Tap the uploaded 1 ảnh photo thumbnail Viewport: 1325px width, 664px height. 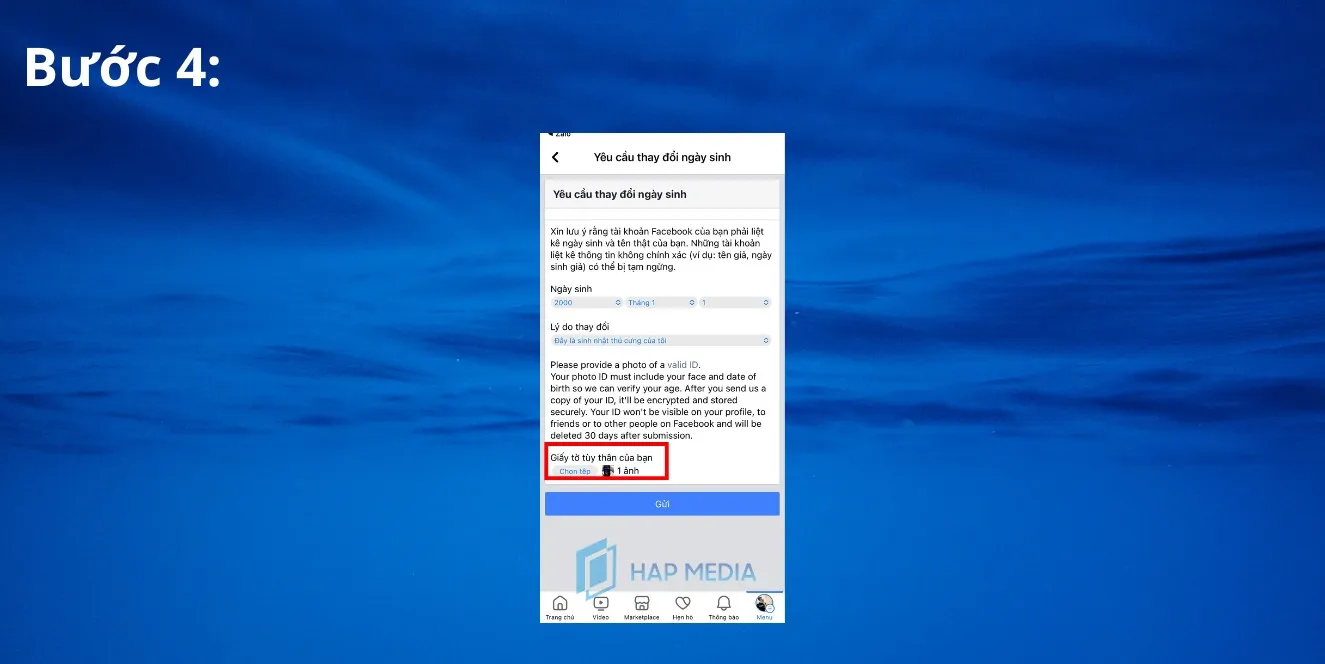coord(608,470)
